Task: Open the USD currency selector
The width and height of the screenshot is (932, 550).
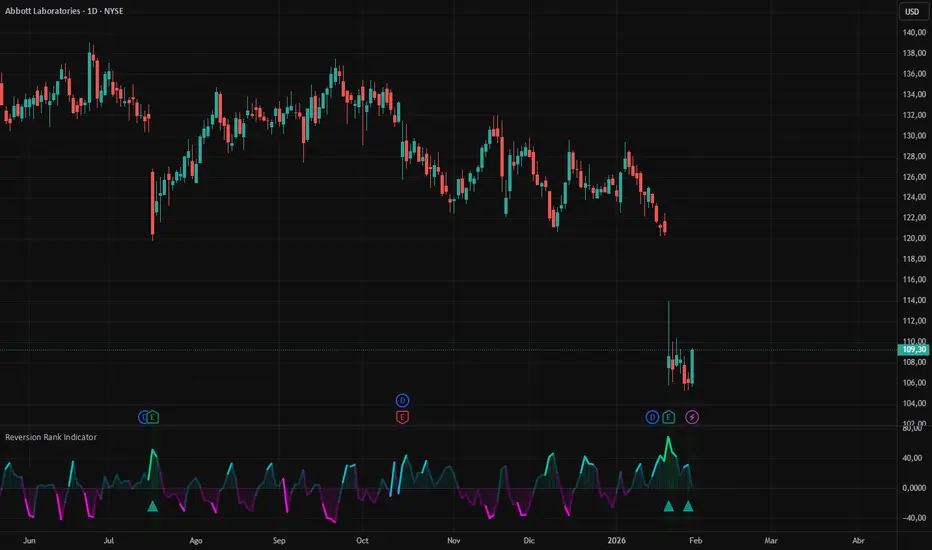Action: [x=912, y=11]
